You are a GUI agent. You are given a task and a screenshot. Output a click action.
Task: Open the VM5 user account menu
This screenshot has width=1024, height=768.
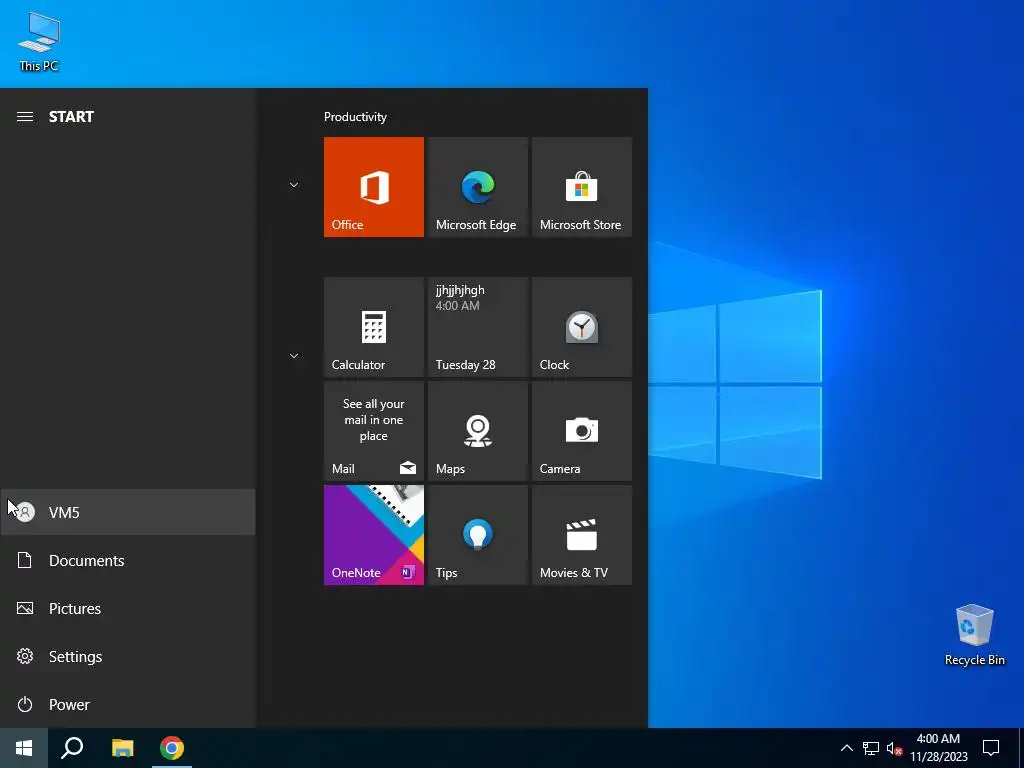pyautogui.click(x=128, y=512)
